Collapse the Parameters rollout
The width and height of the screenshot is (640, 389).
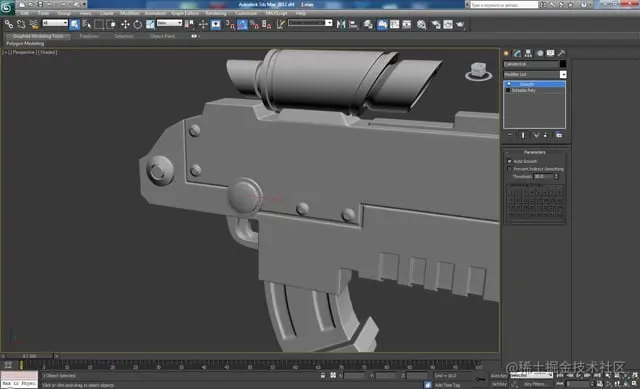pyautogui.click(x=534, y=152)
